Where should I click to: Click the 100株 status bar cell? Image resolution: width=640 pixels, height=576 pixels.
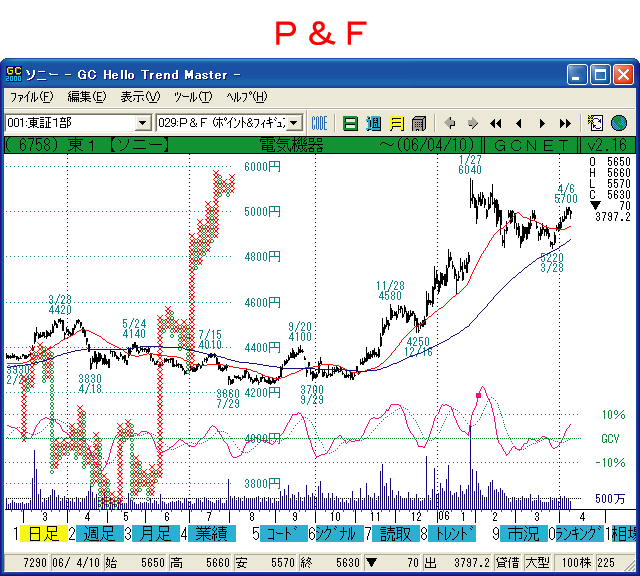pos(576,563)
